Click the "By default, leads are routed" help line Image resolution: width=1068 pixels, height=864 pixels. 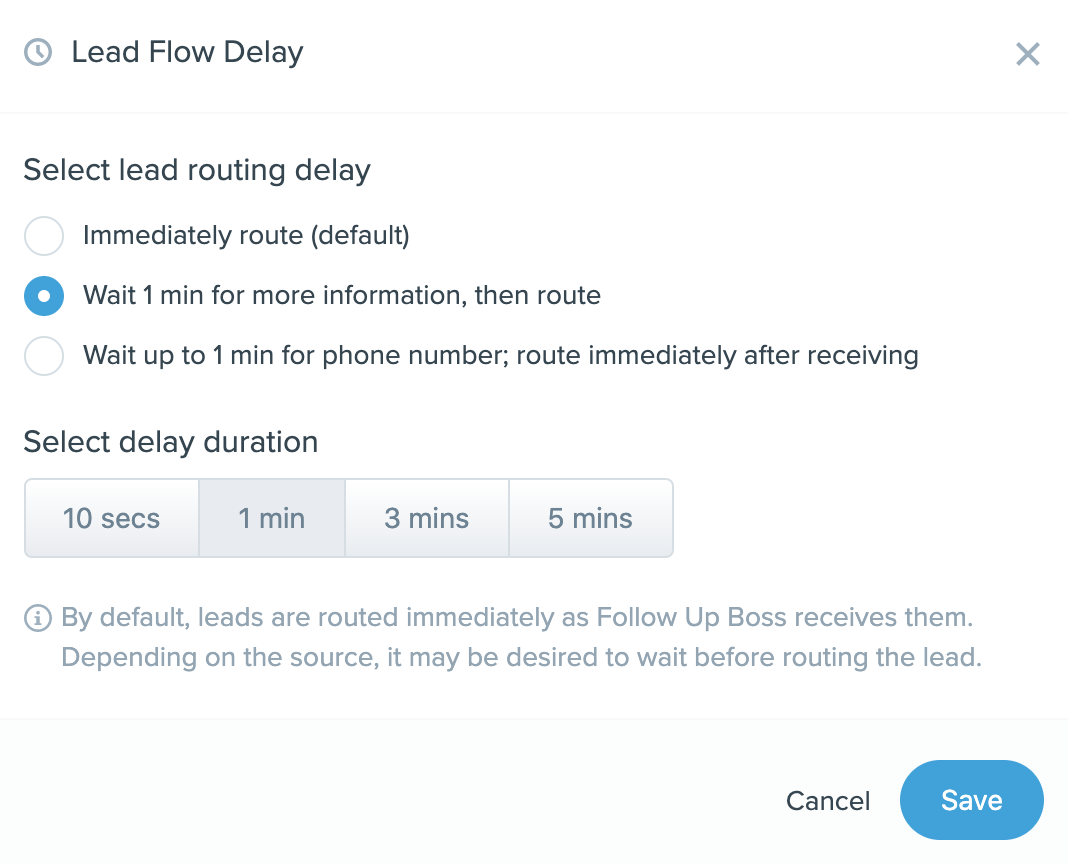tap(517, 617)
